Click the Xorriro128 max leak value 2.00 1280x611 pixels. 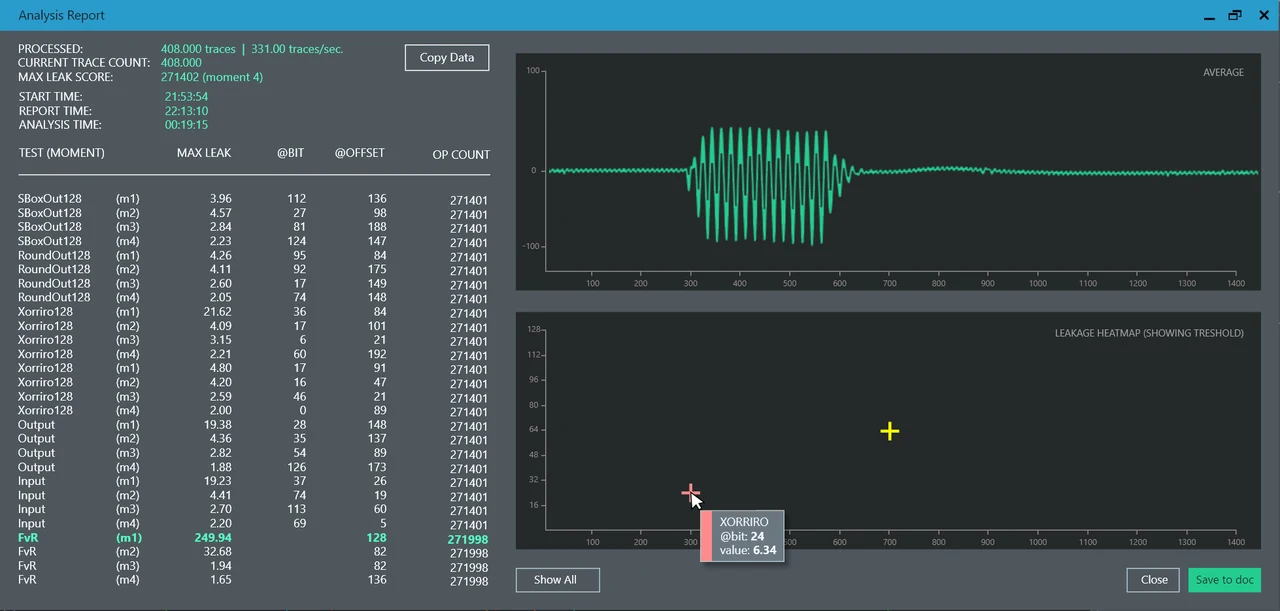pos(220,411)
